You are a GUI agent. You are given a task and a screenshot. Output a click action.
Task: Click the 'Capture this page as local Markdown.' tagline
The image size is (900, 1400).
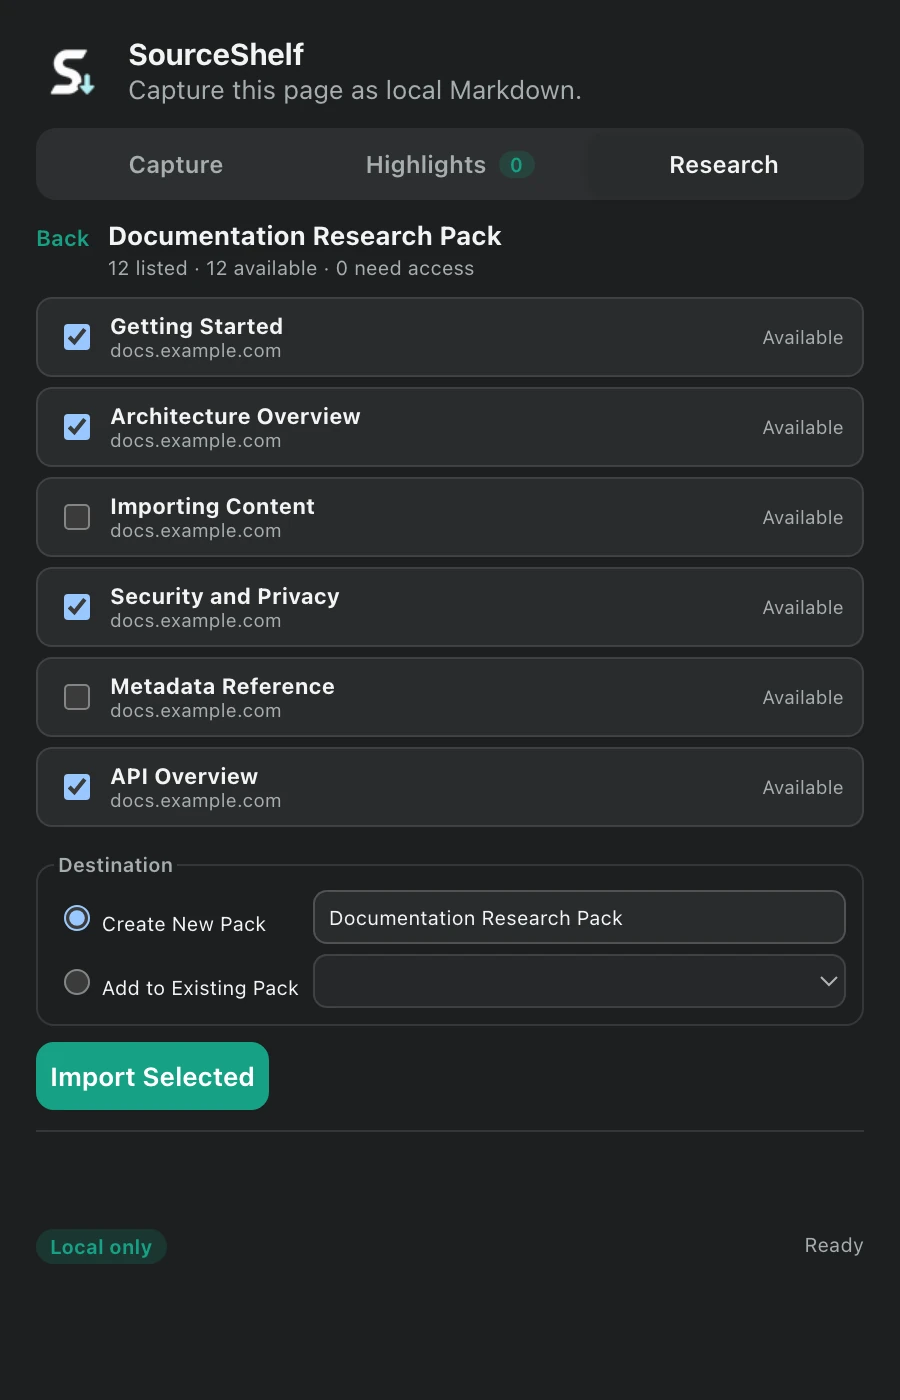[355, 90]
